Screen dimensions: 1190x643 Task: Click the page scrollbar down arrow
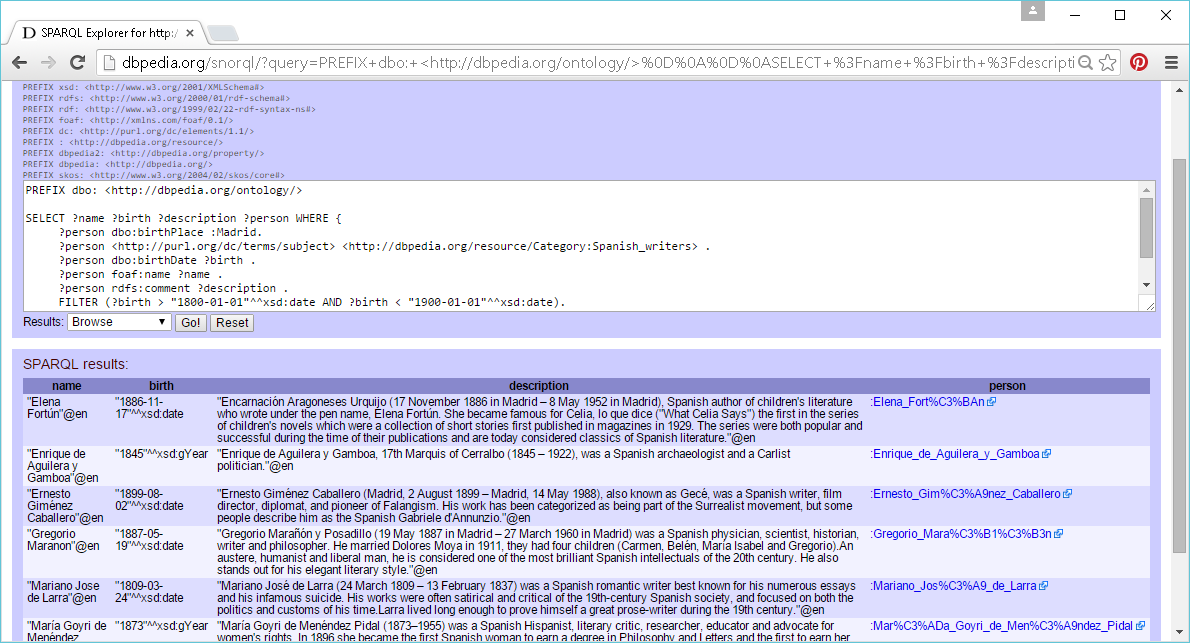point(1179,632)
